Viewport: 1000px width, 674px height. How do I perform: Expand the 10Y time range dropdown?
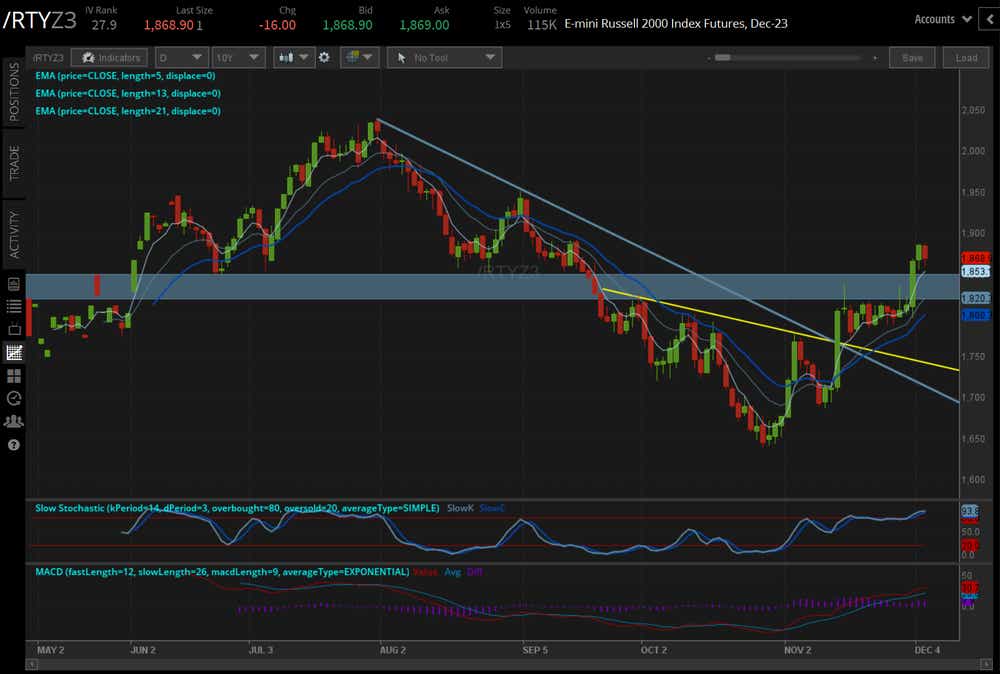click(x=238, y=58)
